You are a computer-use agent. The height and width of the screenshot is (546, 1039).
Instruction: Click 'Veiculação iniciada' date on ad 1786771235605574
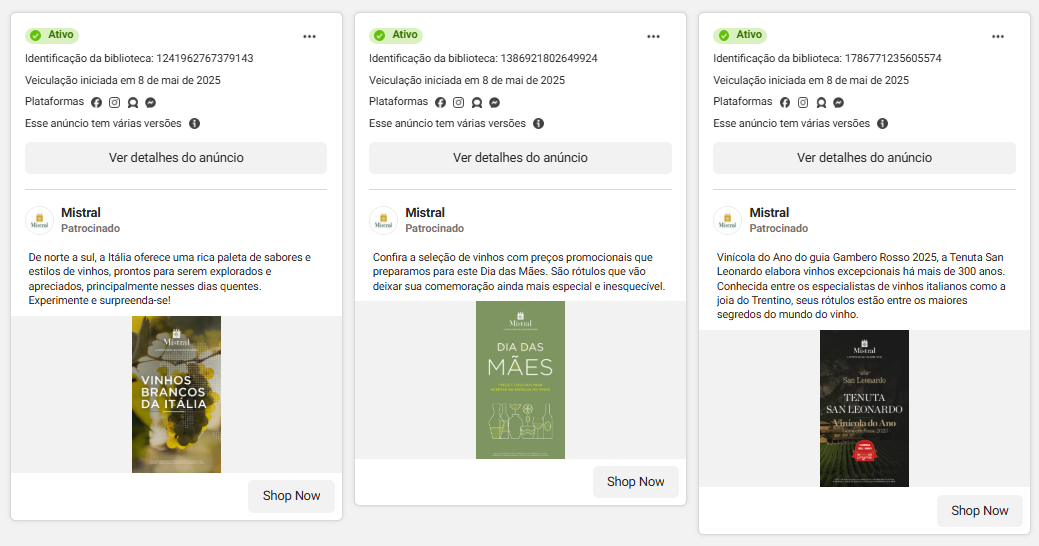[x=811, y=80]
